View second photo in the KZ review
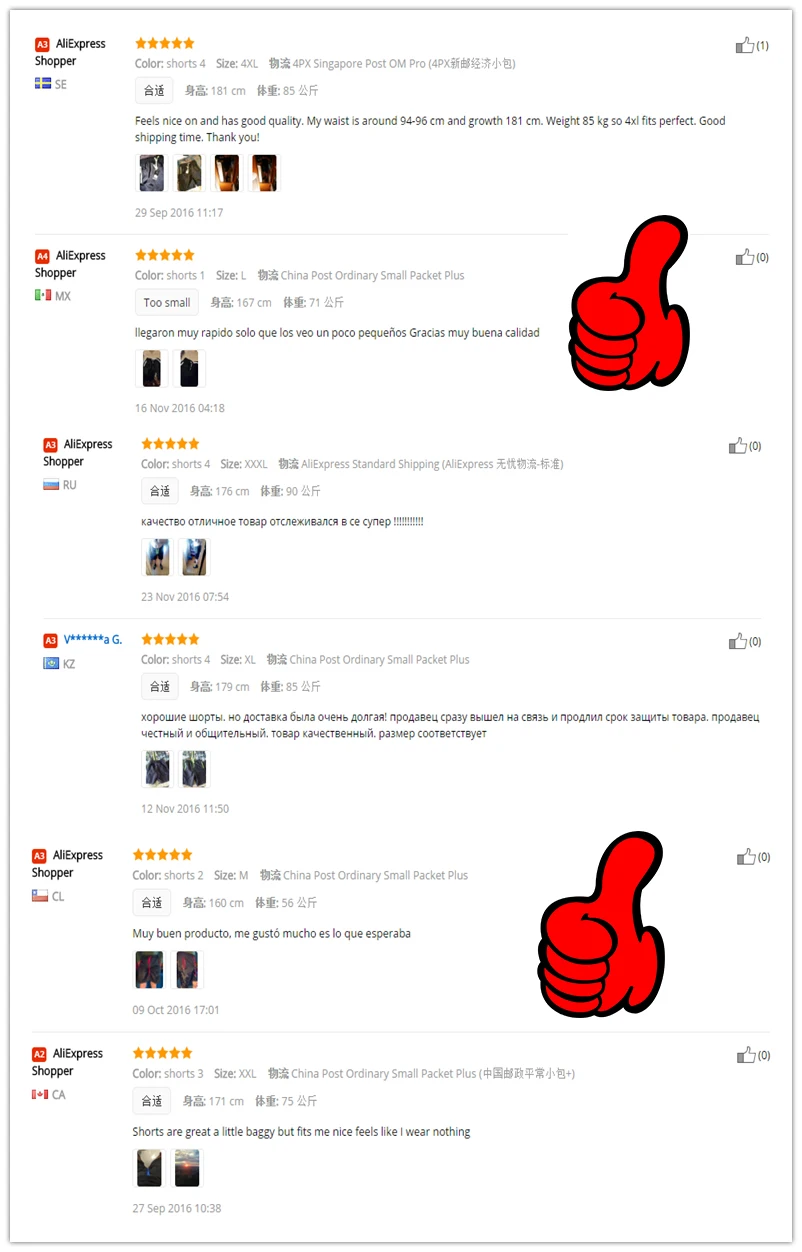 (x=194, y=769)
